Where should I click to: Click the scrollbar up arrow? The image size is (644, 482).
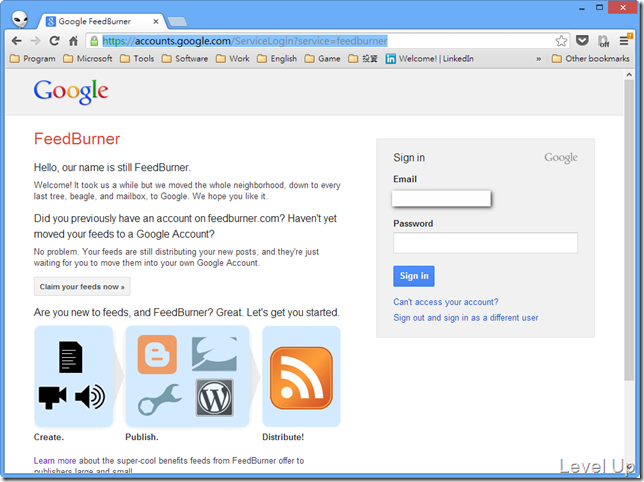point(629,74)
